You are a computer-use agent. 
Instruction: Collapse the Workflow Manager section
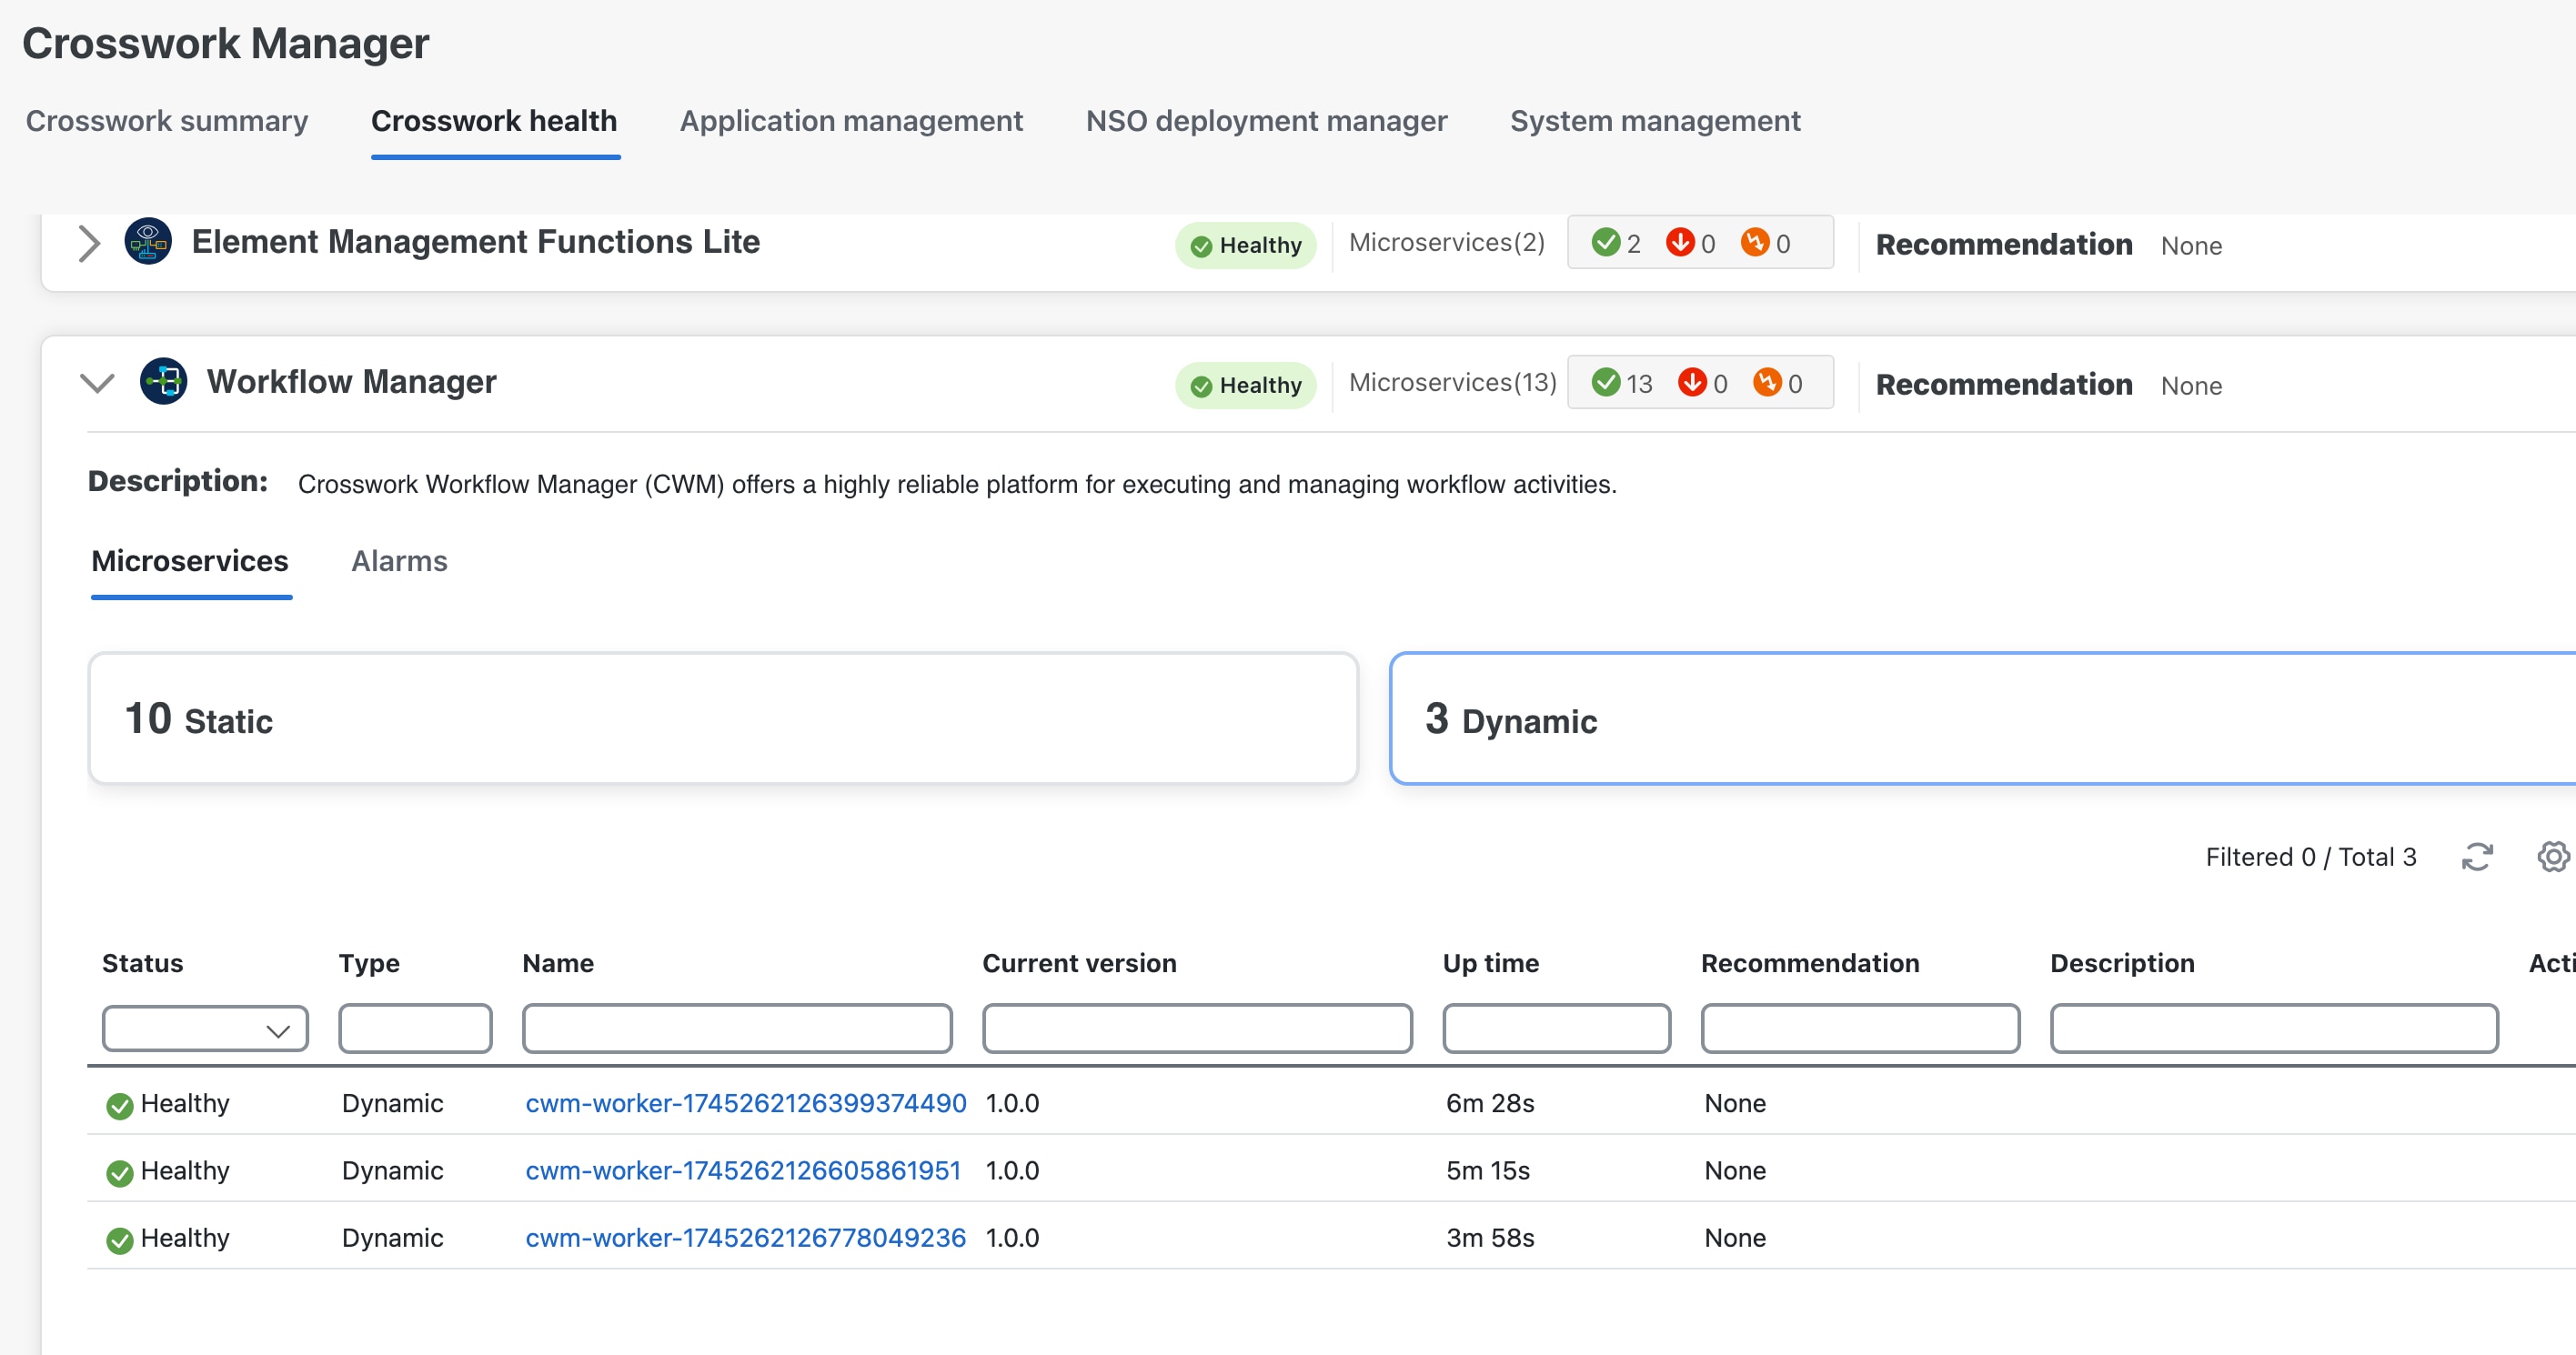97,383
